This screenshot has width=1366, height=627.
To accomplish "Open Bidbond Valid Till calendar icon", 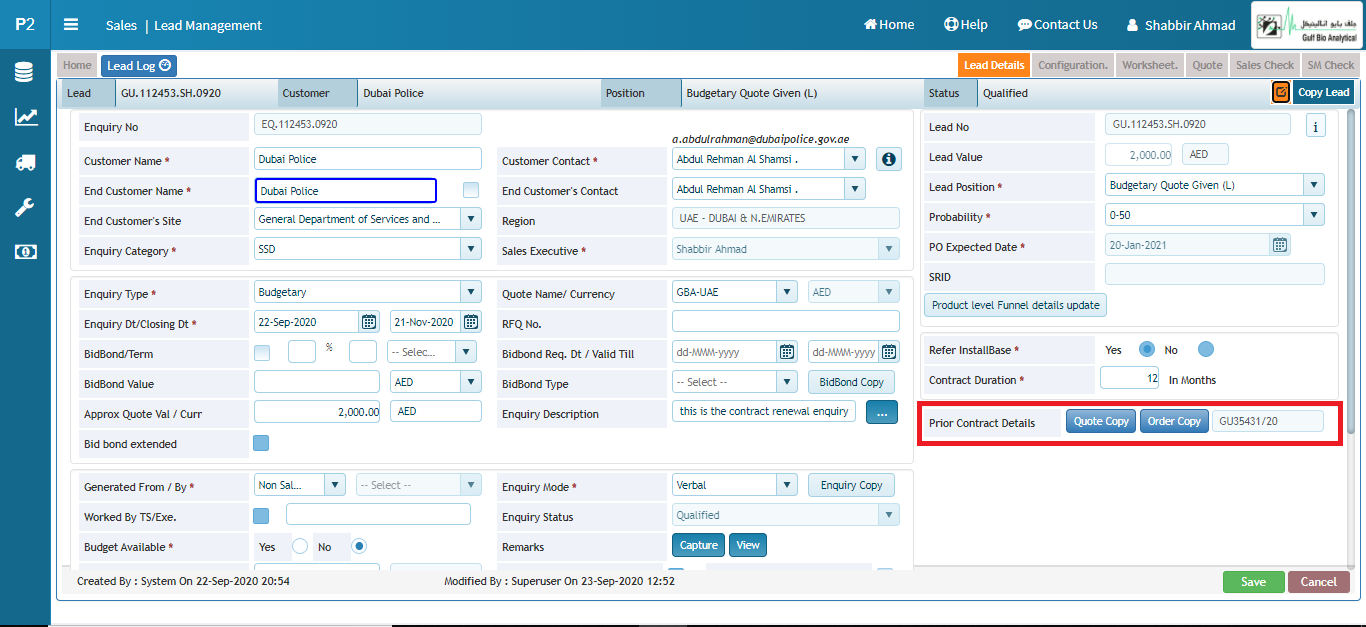I will pyautogui.click(x=887, y=352).
